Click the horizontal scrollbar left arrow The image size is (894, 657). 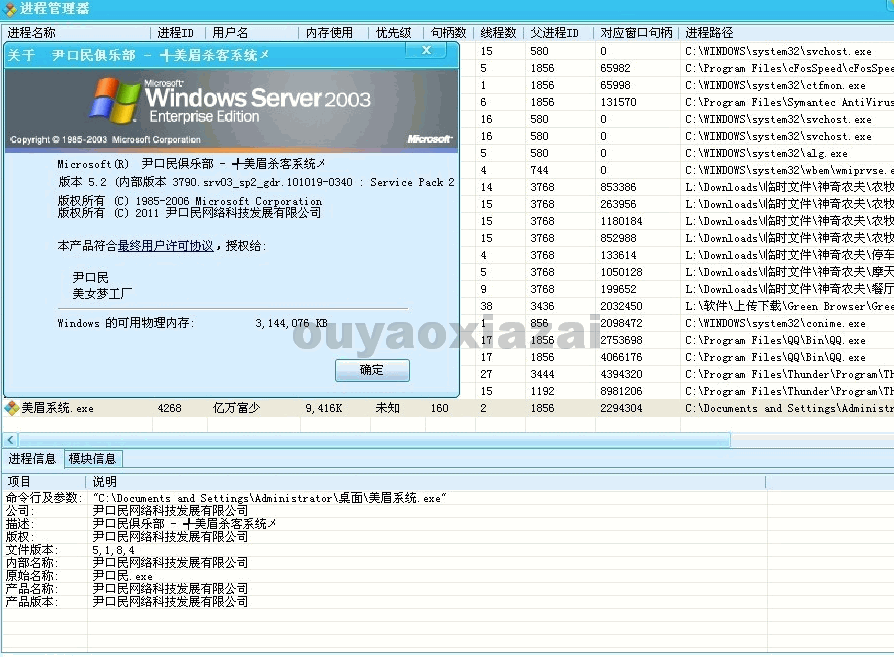pyautogui.click(x=11, y=440)
